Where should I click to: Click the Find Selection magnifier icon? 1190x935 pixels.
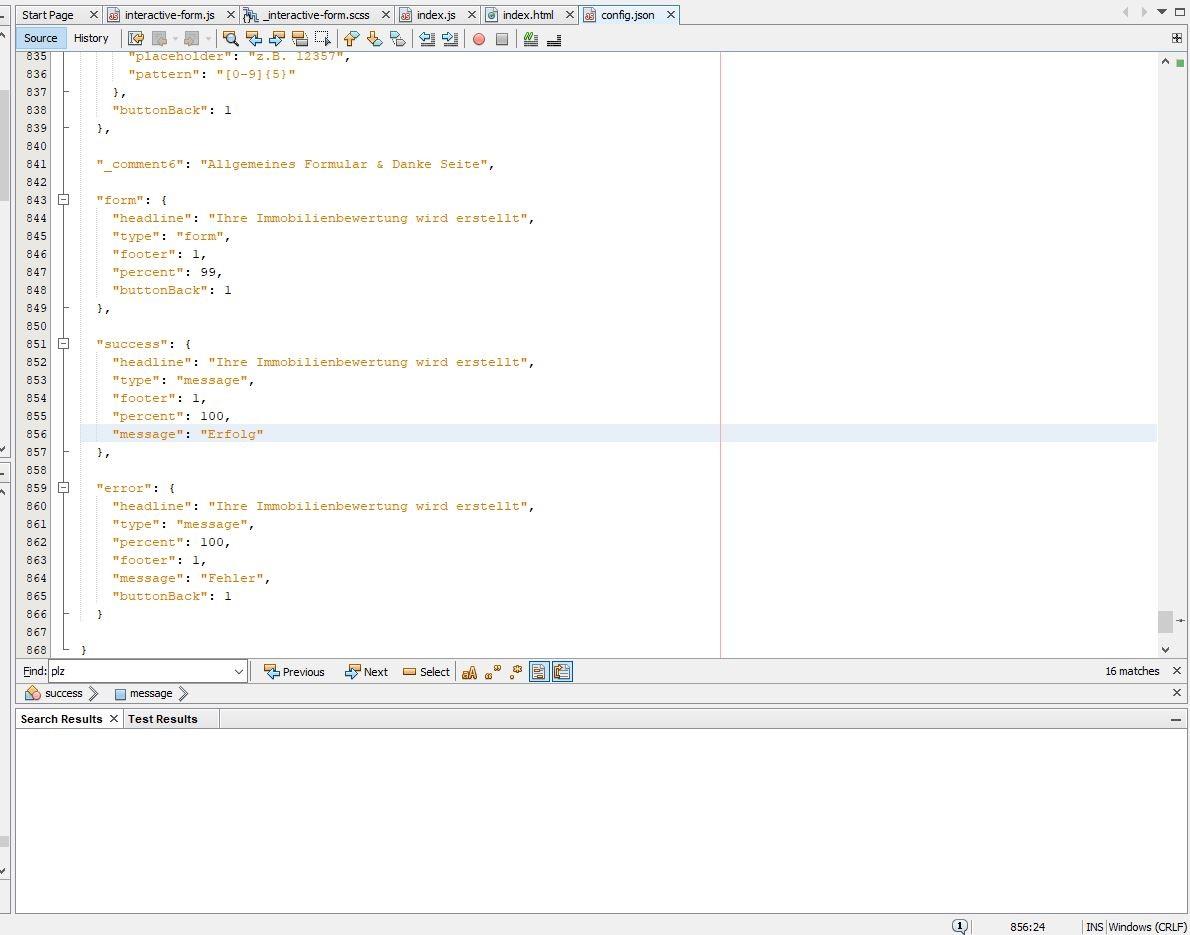(x=230, y=39)
